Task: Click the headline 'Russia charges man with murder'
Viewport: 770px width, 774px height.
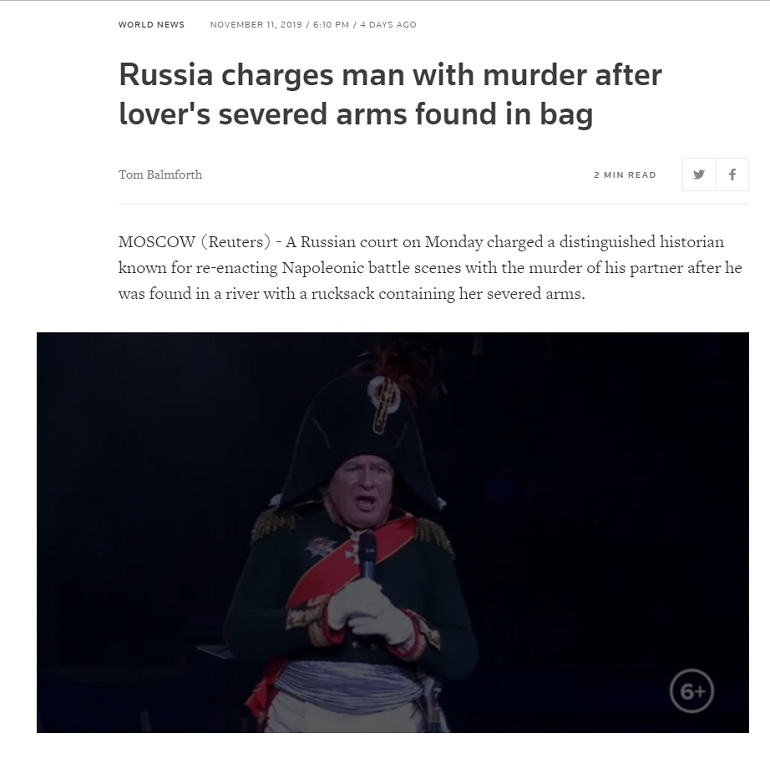Action: pos(390,75)
